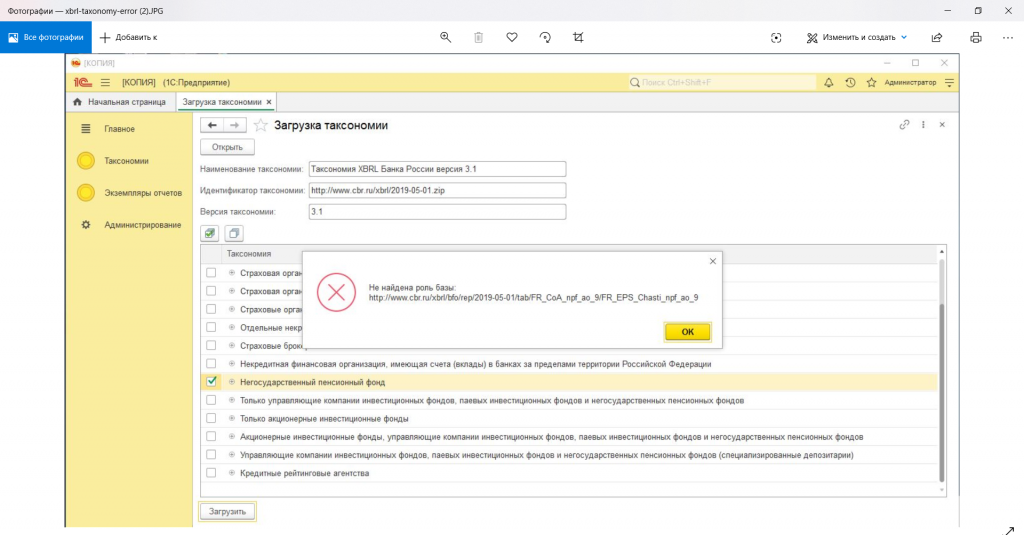This screenshot has width=1024, height=535.
Task: Click the Идентификатор таксономии input field
Action: coord(437,190)
